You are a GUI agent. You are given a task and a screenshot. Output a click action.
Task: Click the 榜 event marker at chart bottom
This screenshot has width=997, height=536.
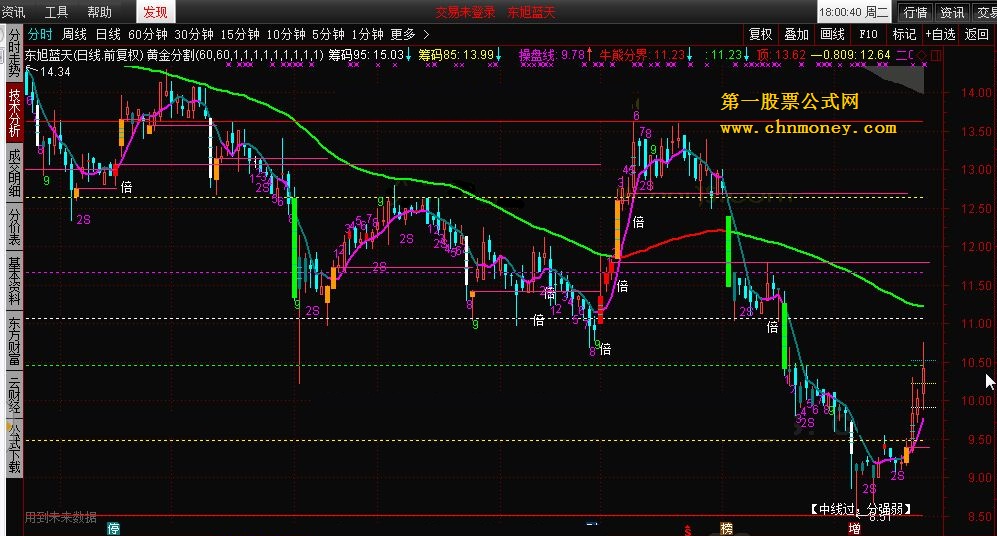click(727, 528)
